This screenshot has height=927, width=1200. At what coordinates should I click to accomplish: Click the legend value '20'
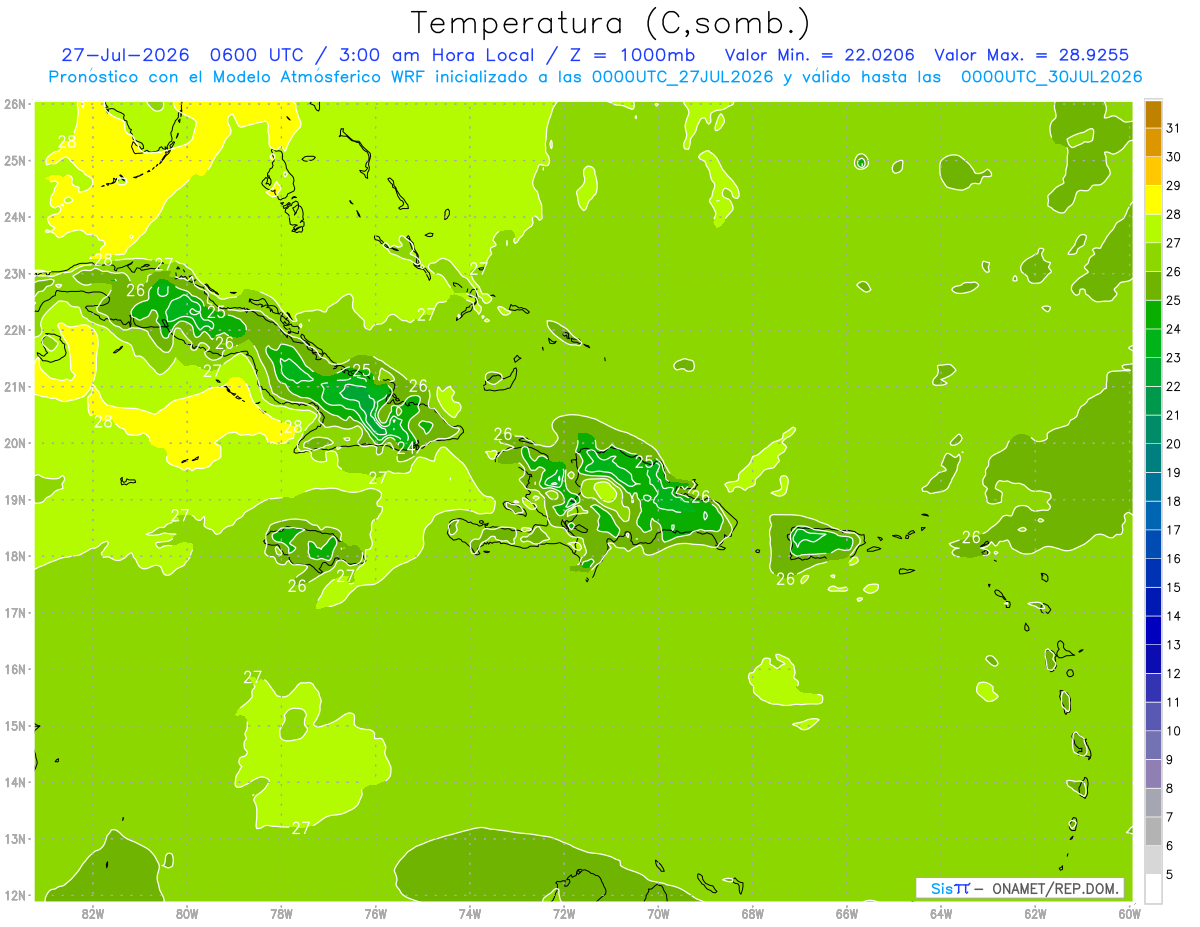[x=1173, y=443]
